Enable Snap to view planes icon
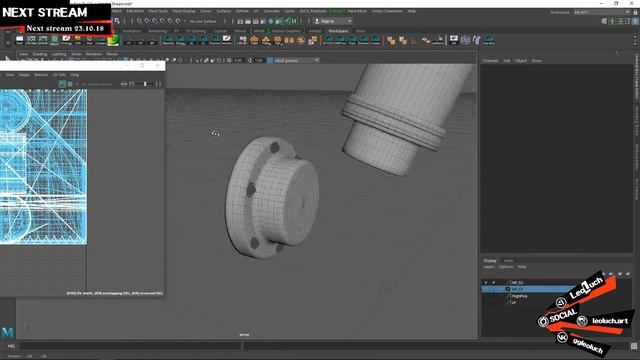Screen dimensions: 640x360 pos(170,21)
